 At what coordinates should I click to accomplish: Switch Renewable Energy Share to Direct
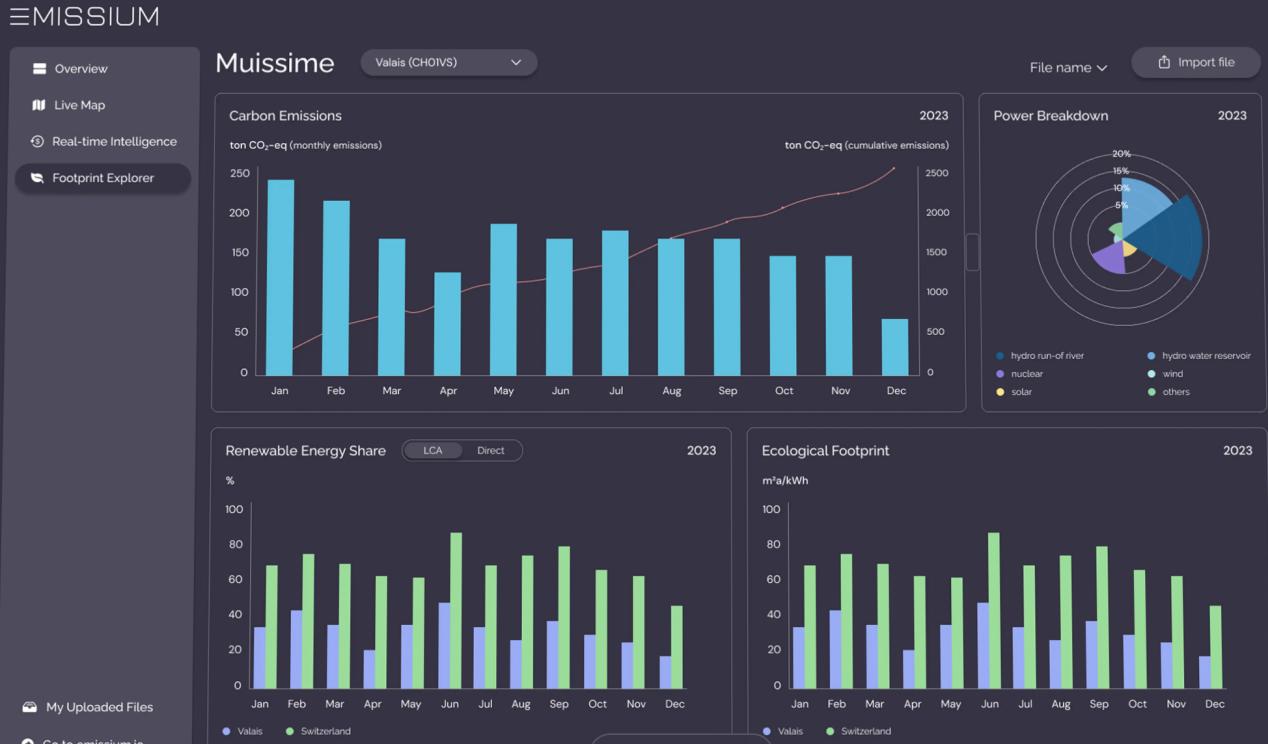[x=490, y=451]
